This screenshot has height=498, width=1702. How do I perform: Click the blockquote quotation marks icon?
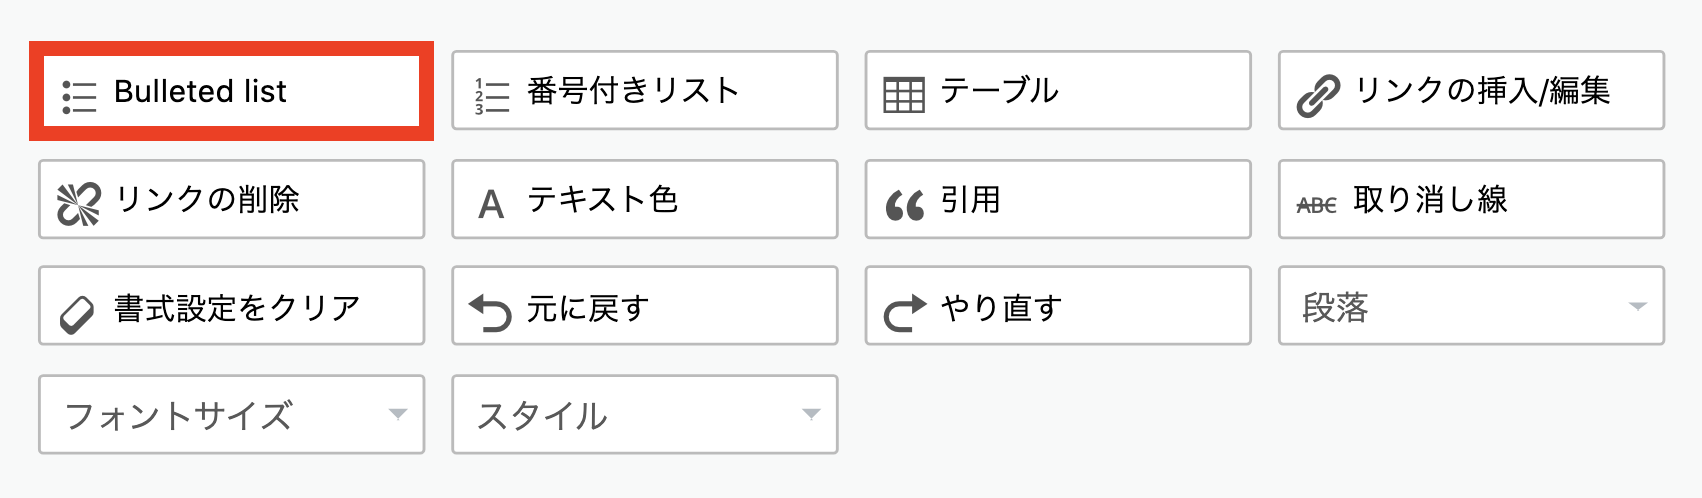point(905,206)
